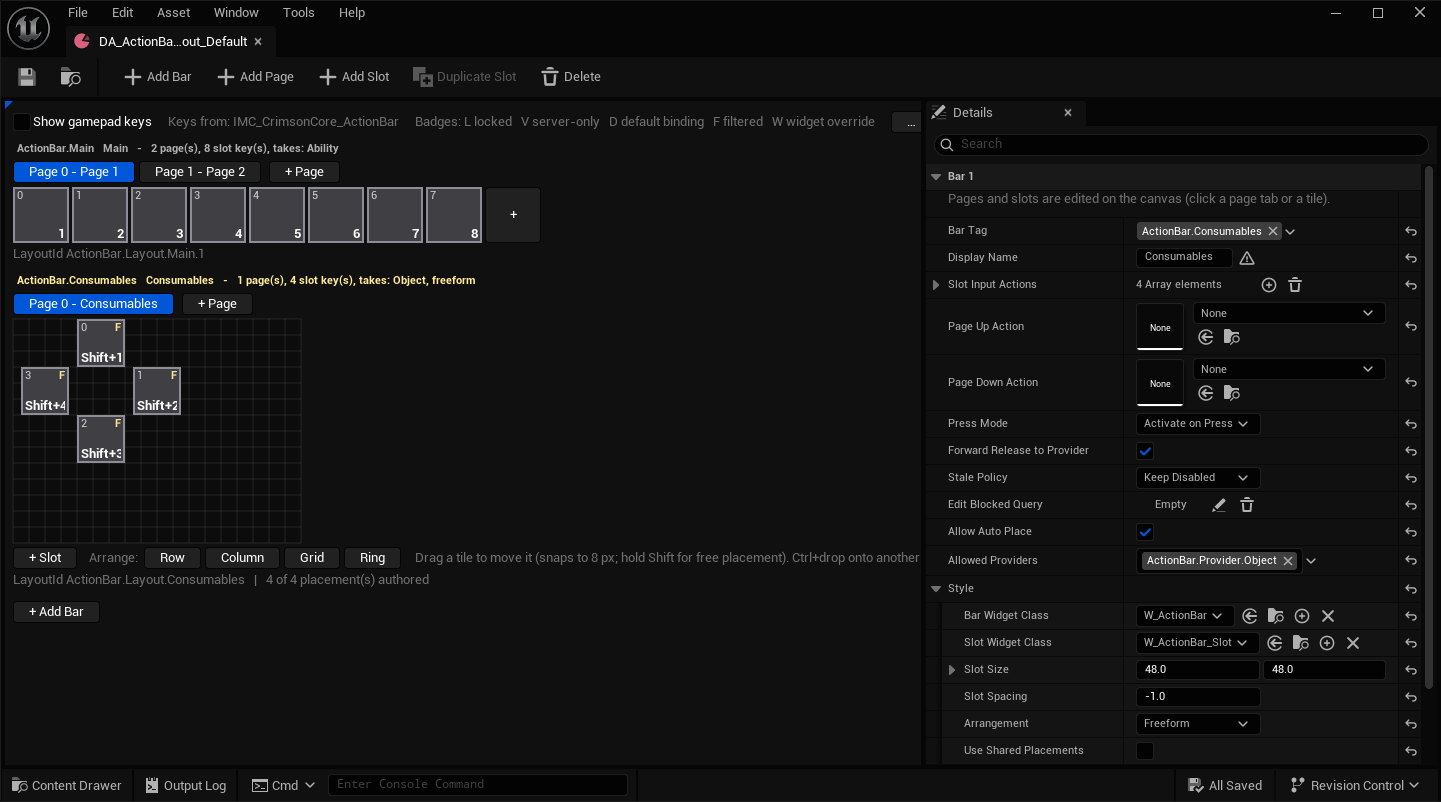Image resolution: width=1441 pixels, height=802 pixels.
Task: Uncheck Forward Release to Provider
Action: [1146, 451]
